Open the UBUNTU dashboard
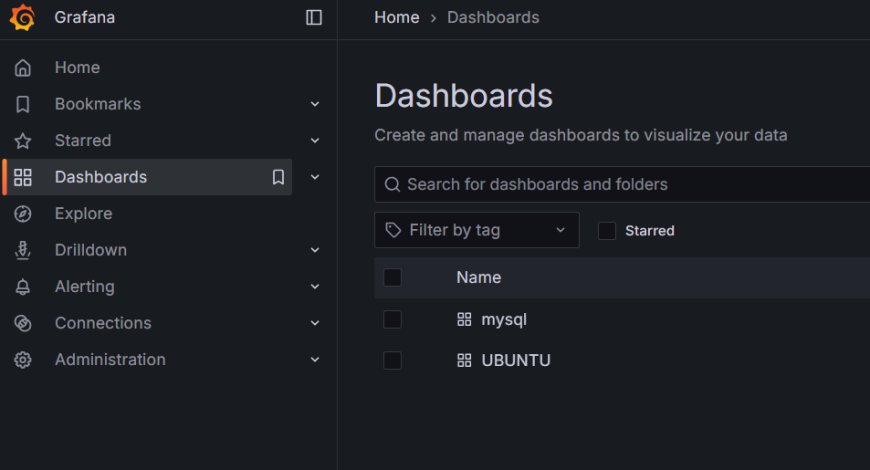This screenshot has height=470, width=870. click(516, 361)
